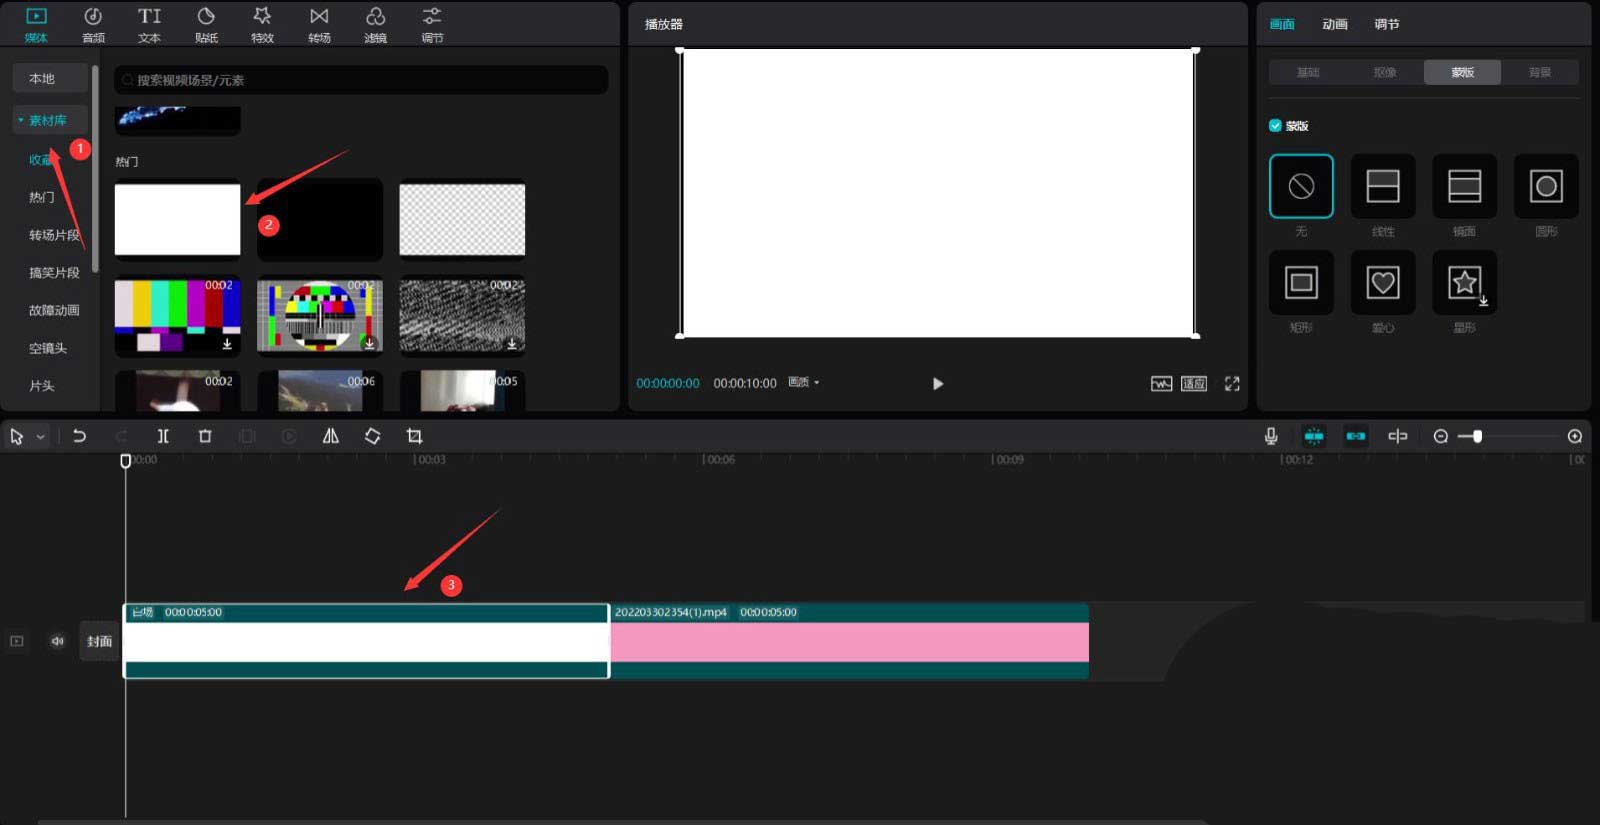1600x825 pixels.
Task: Open the pointer tool mode dropdown
Action: [40, 437]
